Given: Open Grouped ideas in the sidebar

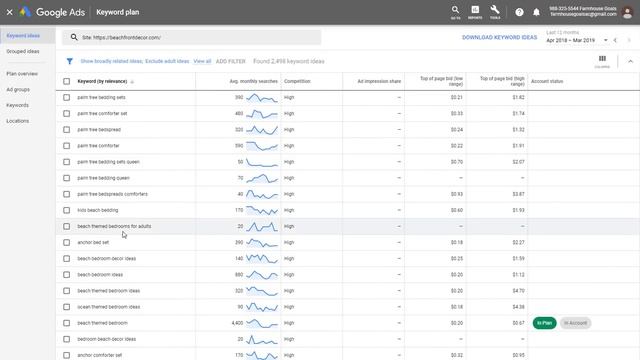Looking at the screenshot, I should click(23, 51).
